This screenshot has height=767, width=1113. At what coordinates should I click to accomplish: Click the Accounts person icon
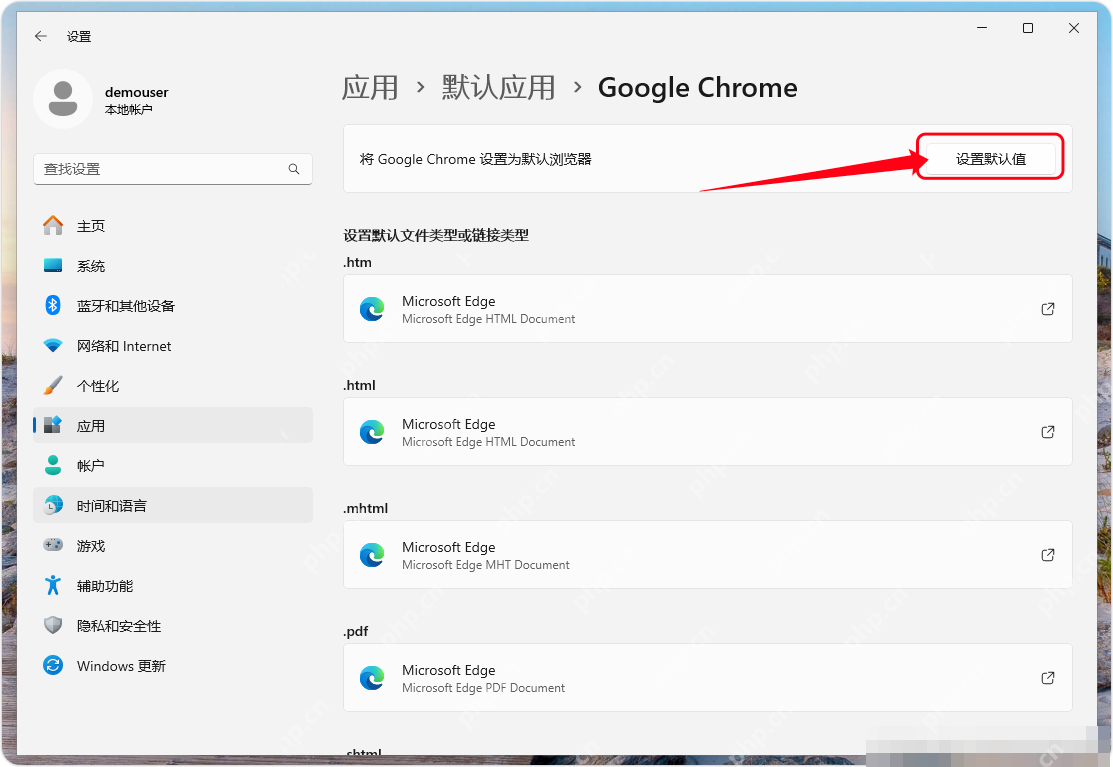(x=53, y=465)
